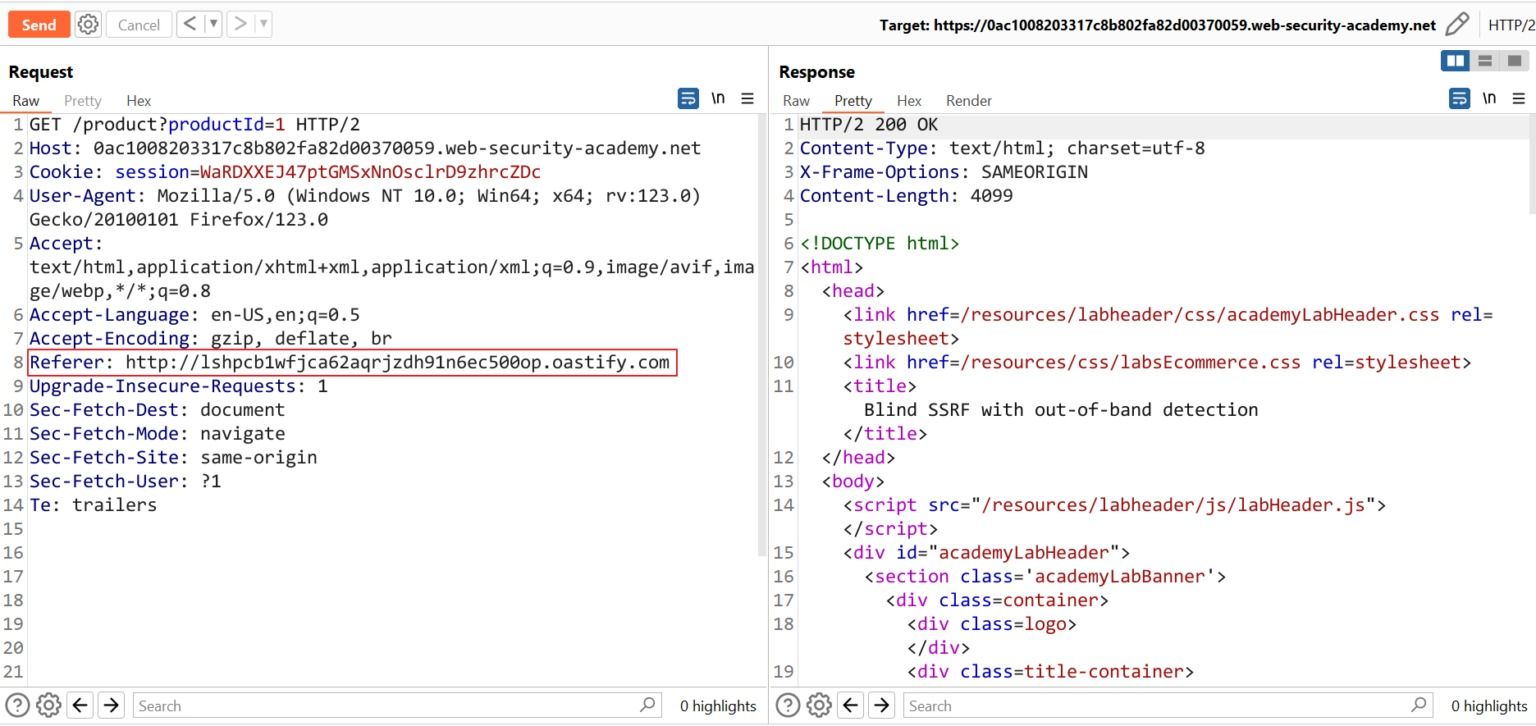Select the Pretty tab in Response
Screen dimensions: 1536x726
[x=853, y=100]
